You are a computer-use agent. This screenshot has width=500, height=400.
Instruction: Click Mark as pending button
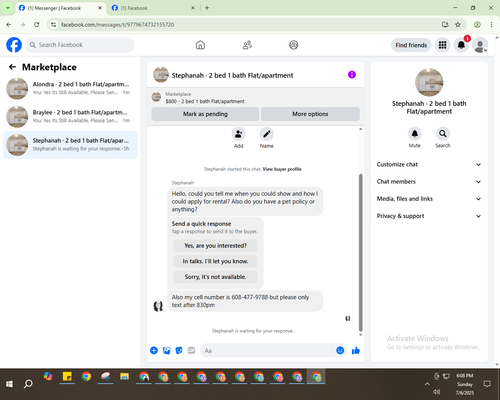(x=205, y=114)
